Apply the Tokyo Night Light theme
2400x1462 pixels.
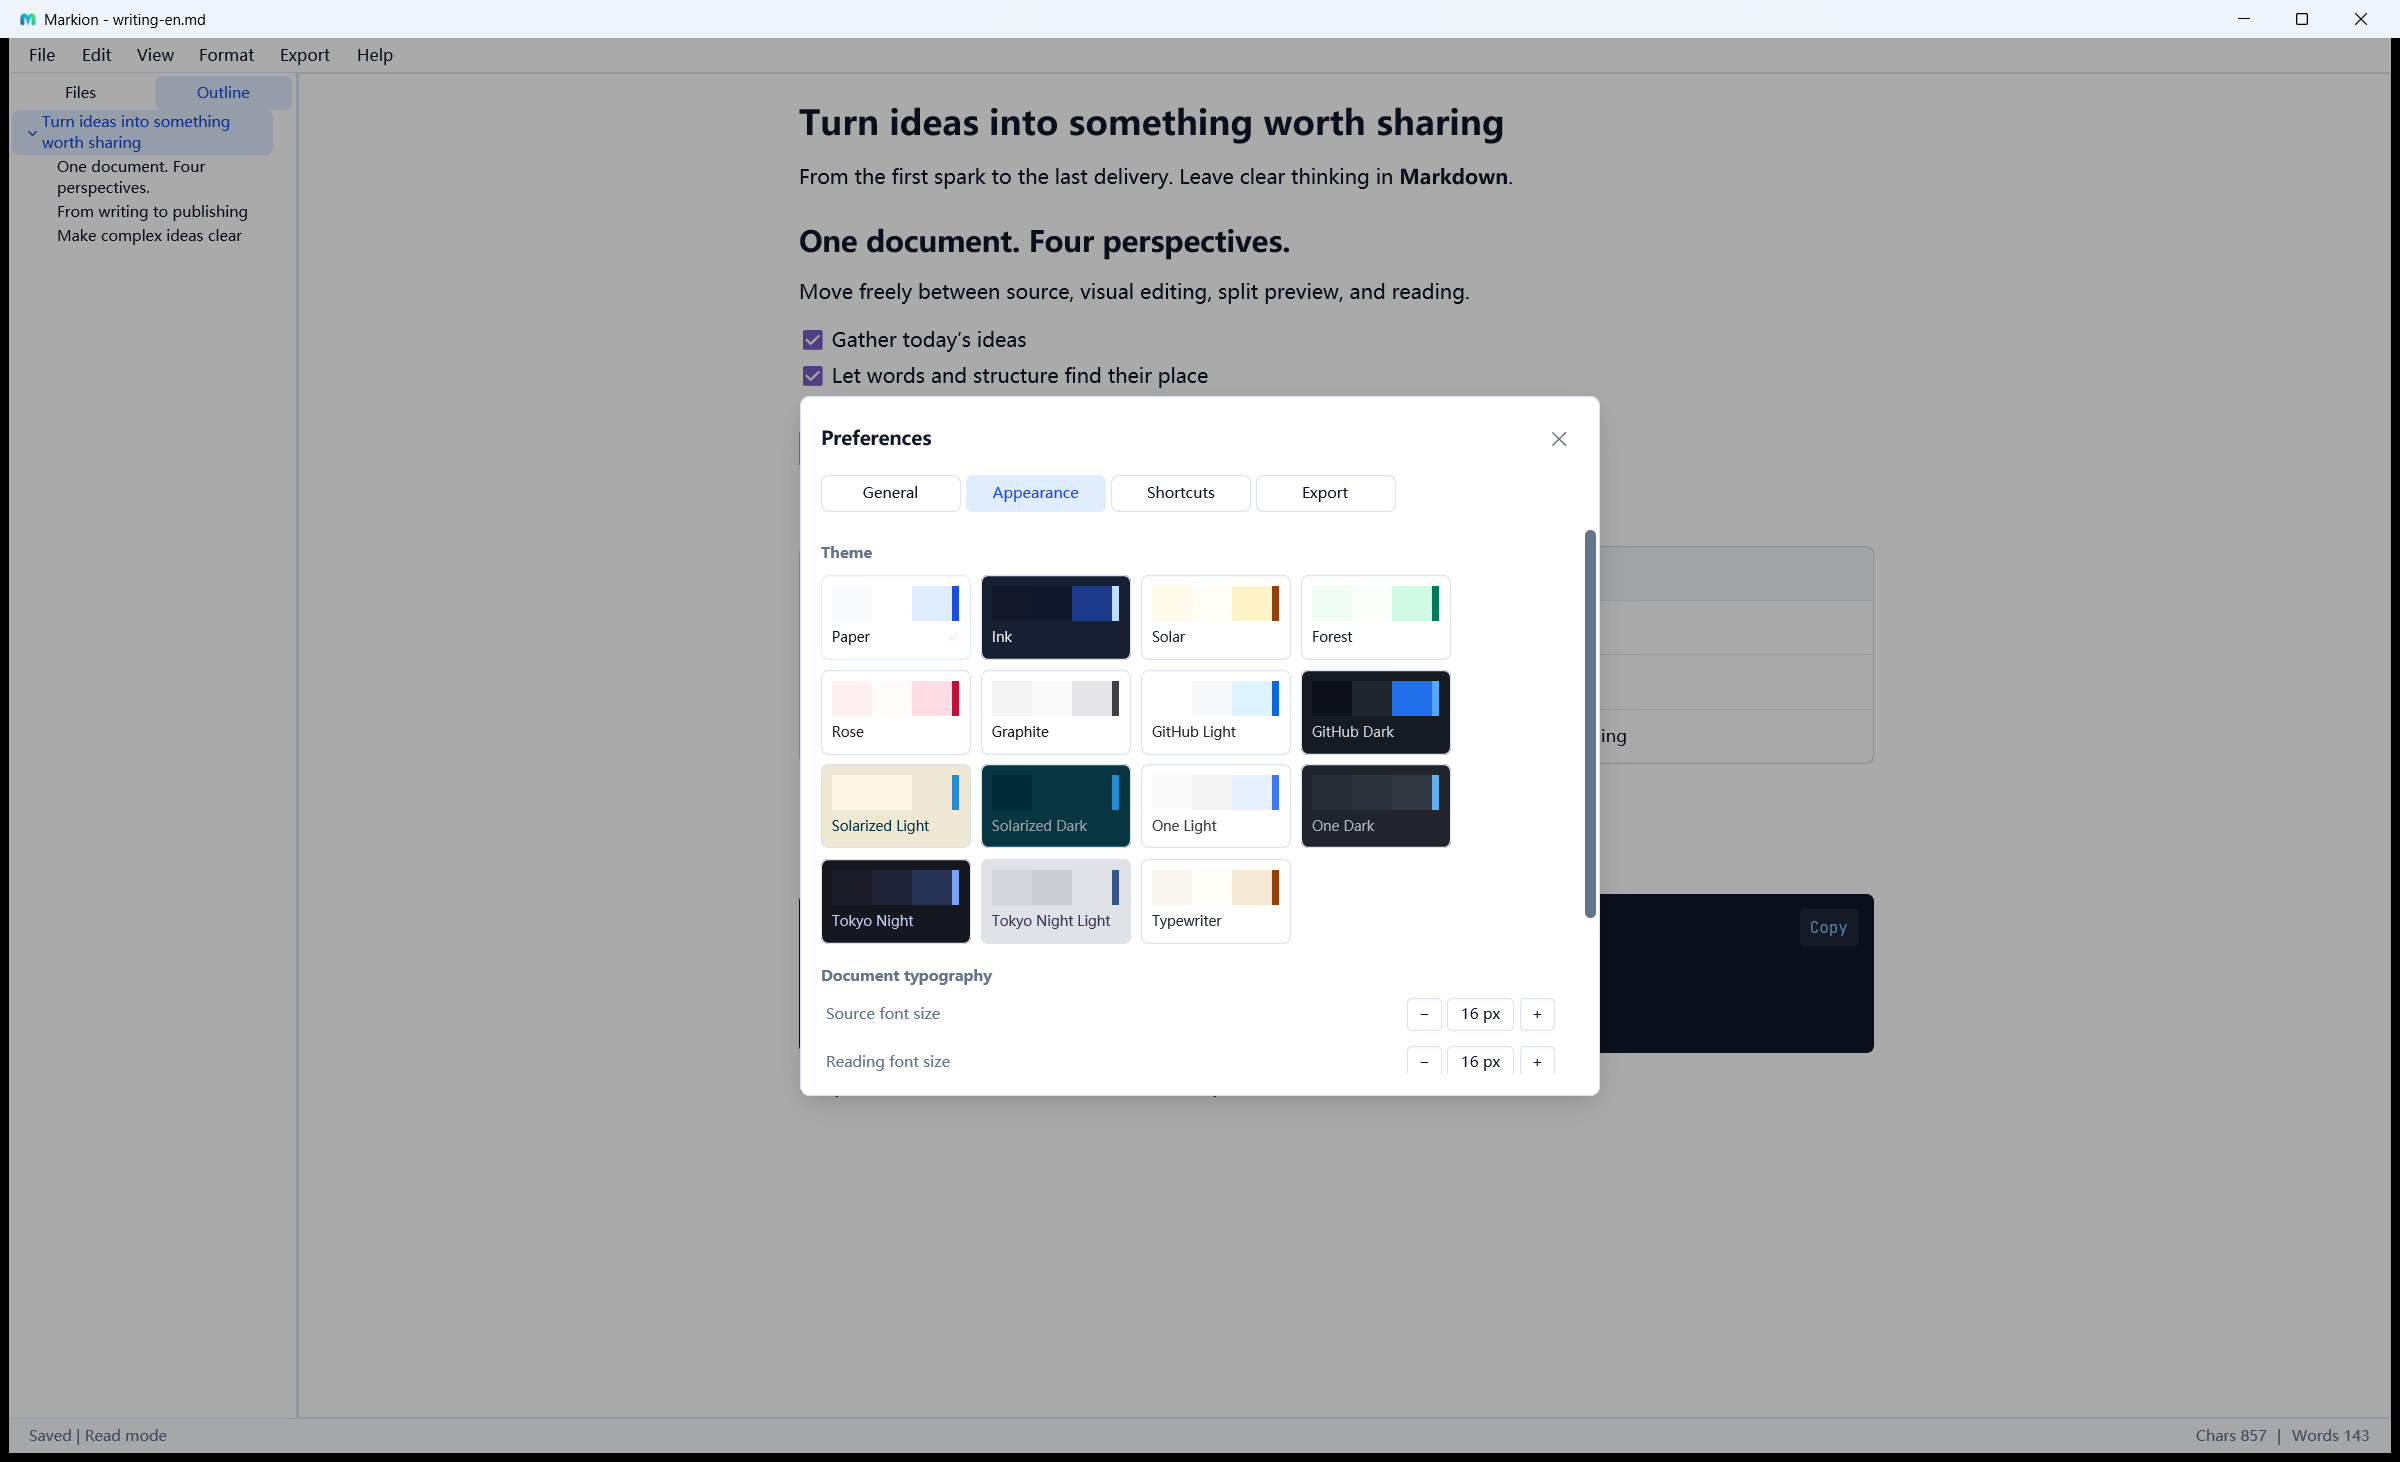pyautogui.click(x=1055, y=901)
